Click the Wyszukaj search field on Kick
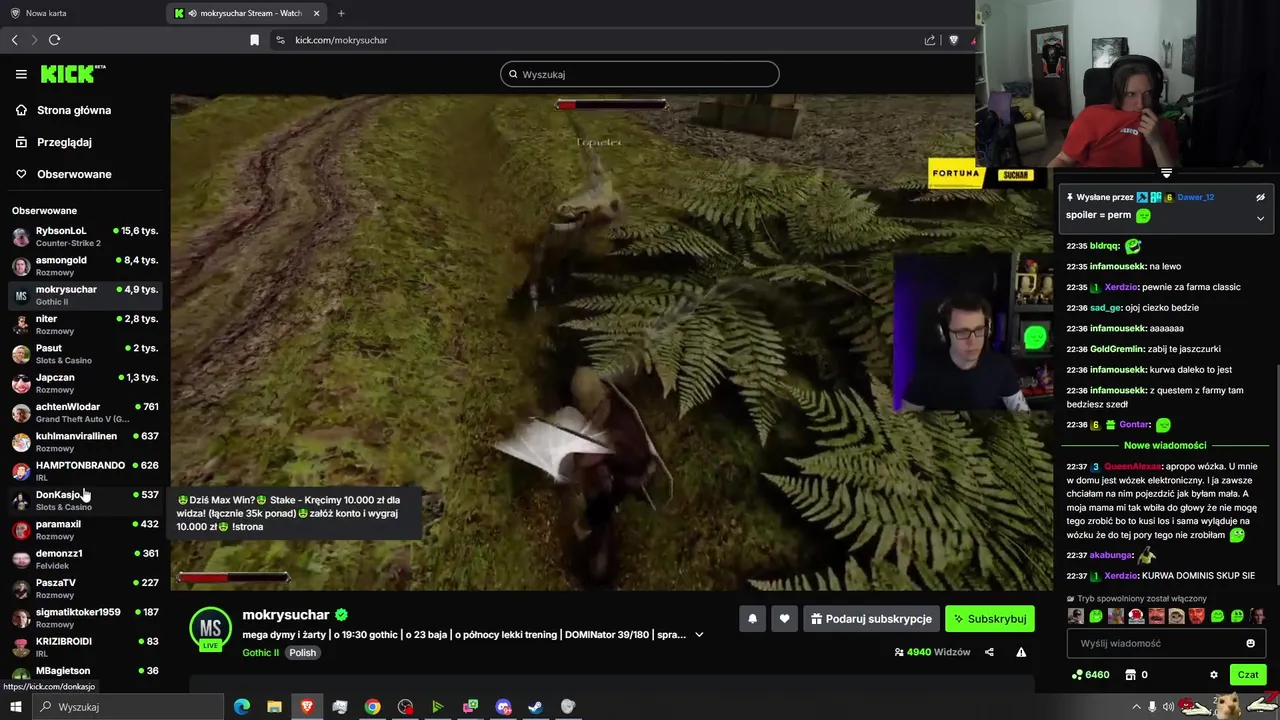The image size is (1280, 720). [640, 74]
